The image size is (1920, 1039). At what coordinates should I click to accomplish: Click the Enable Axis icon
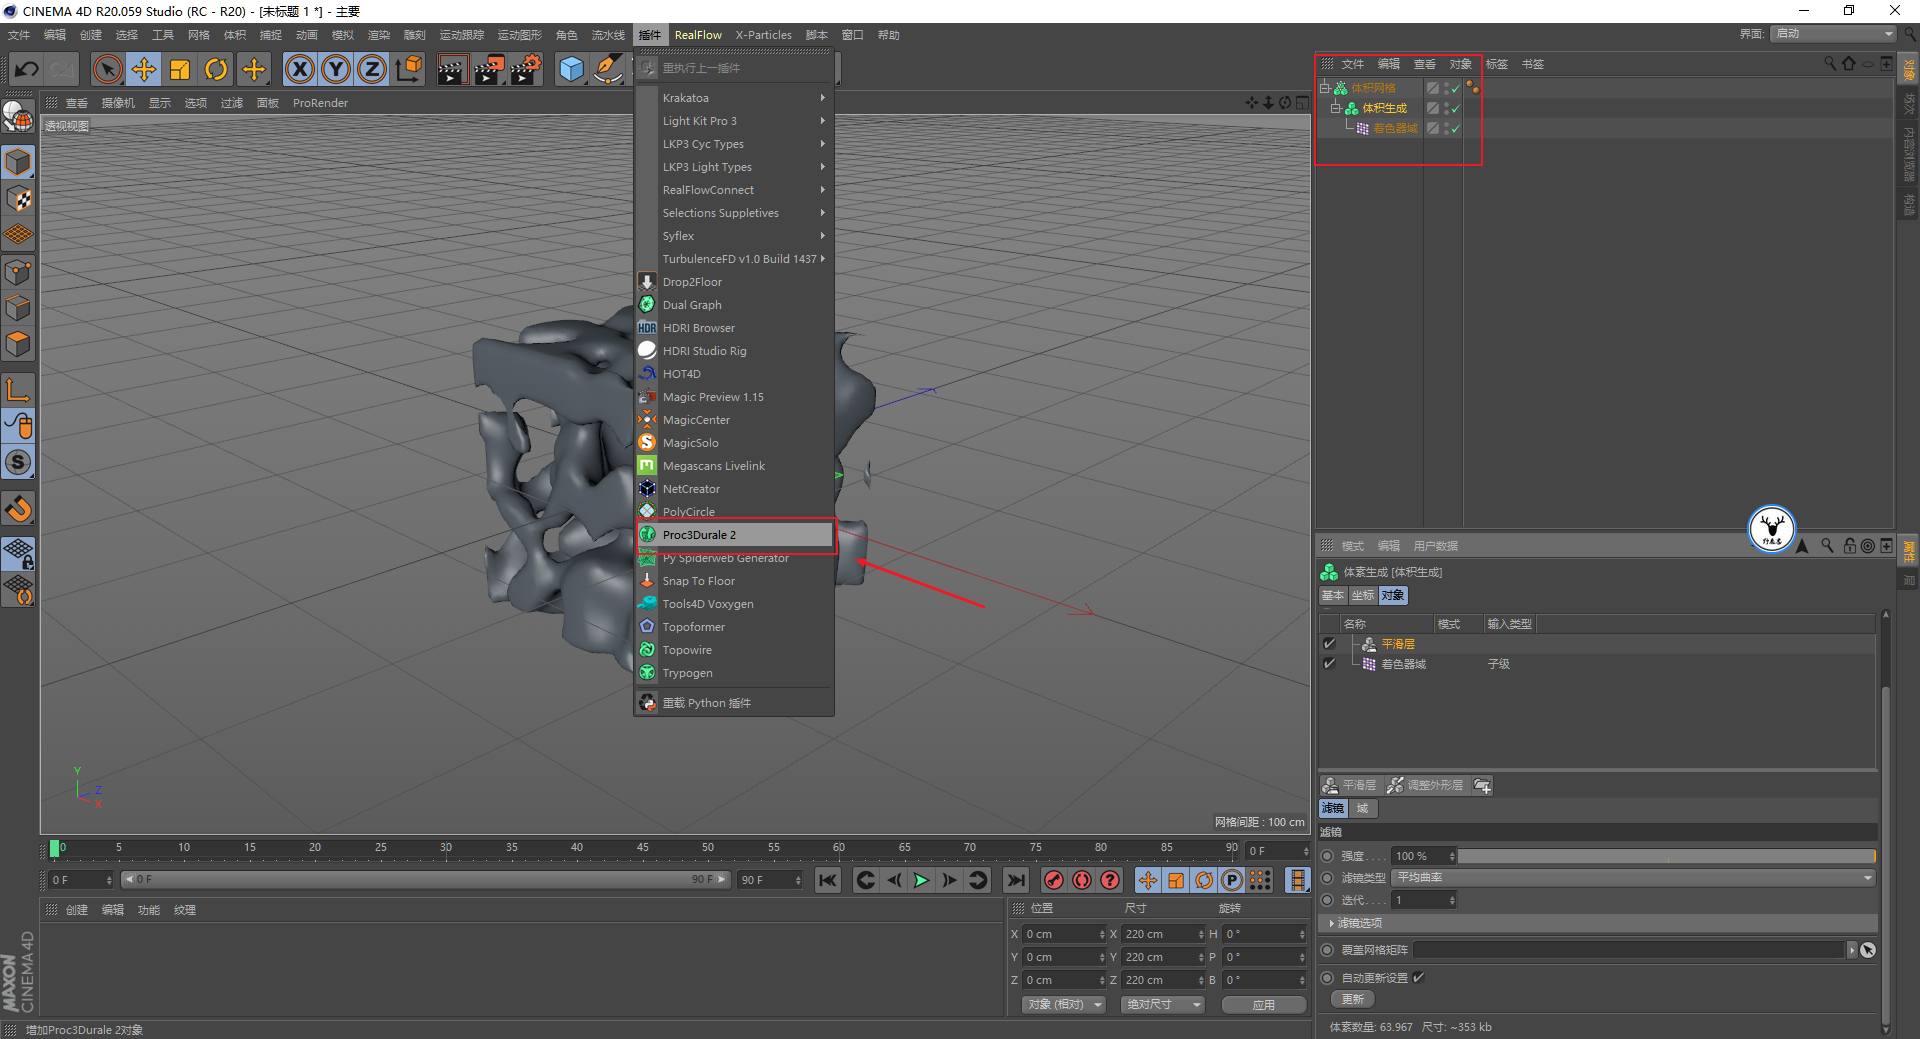click(18, 389)
